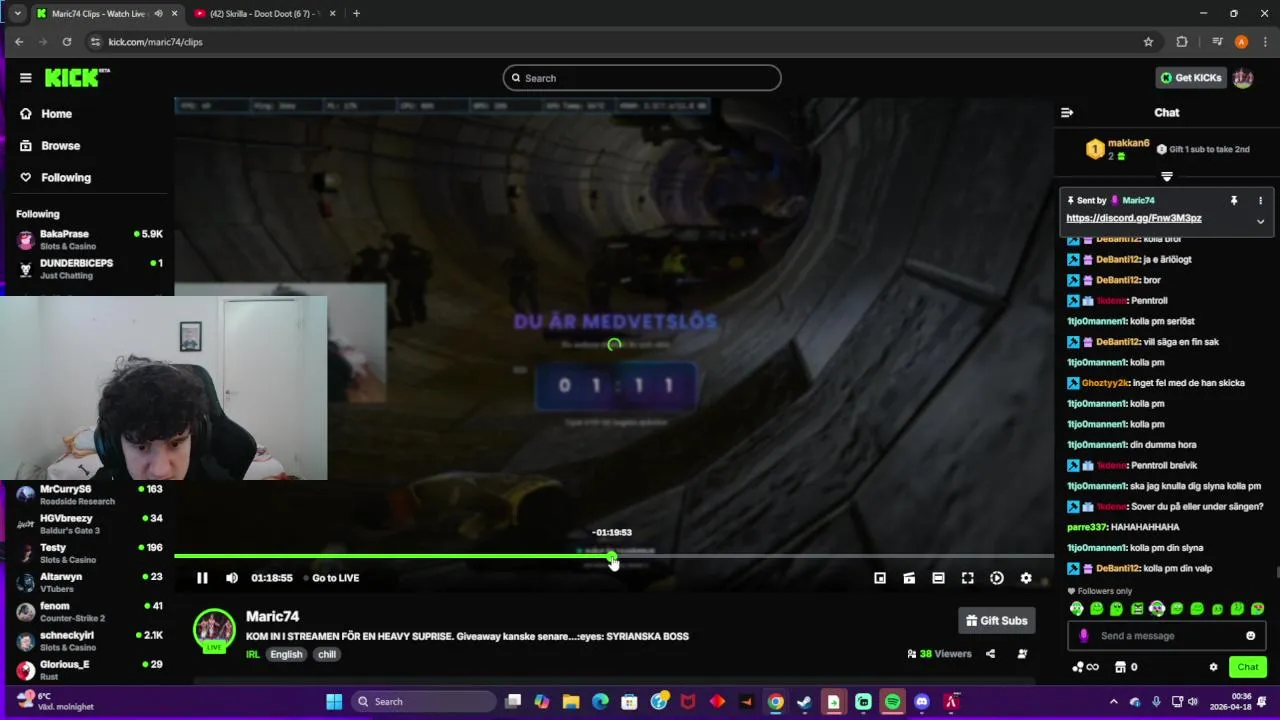Enable mini player mode

[880, 578]
